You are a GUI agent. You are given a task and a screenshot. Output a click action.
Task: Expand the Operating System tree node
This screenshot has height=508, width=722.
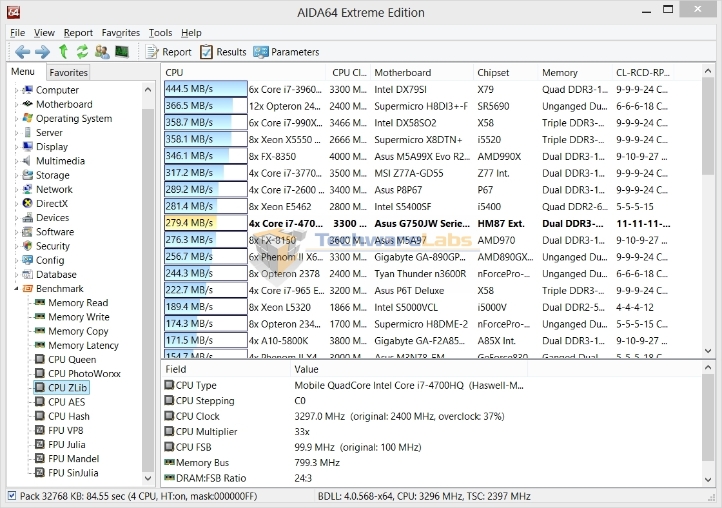(x=16, y=118)
